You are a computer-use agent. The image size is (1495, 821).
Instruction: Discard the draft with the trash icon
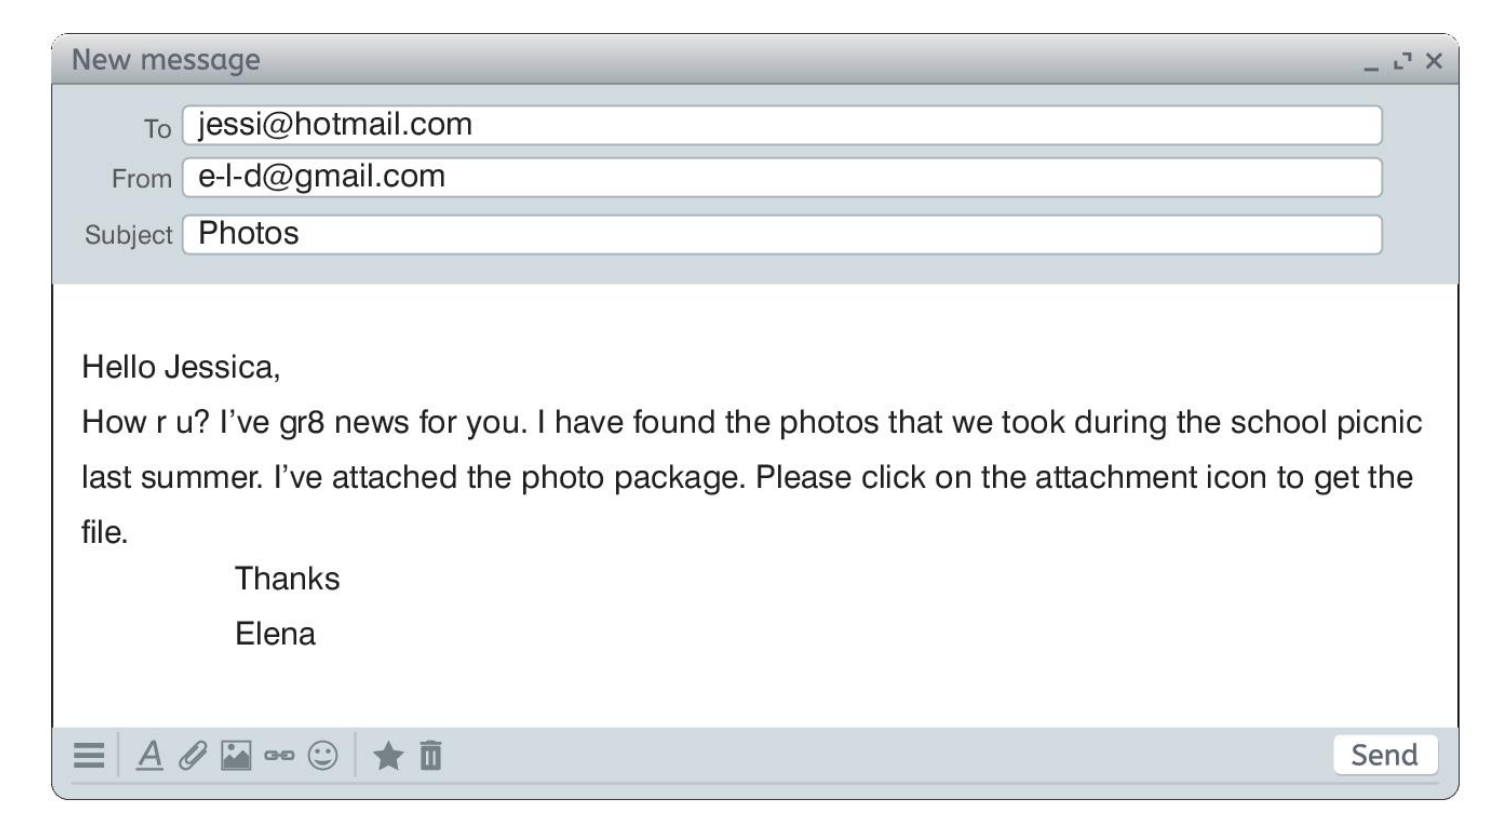[430, 755]
